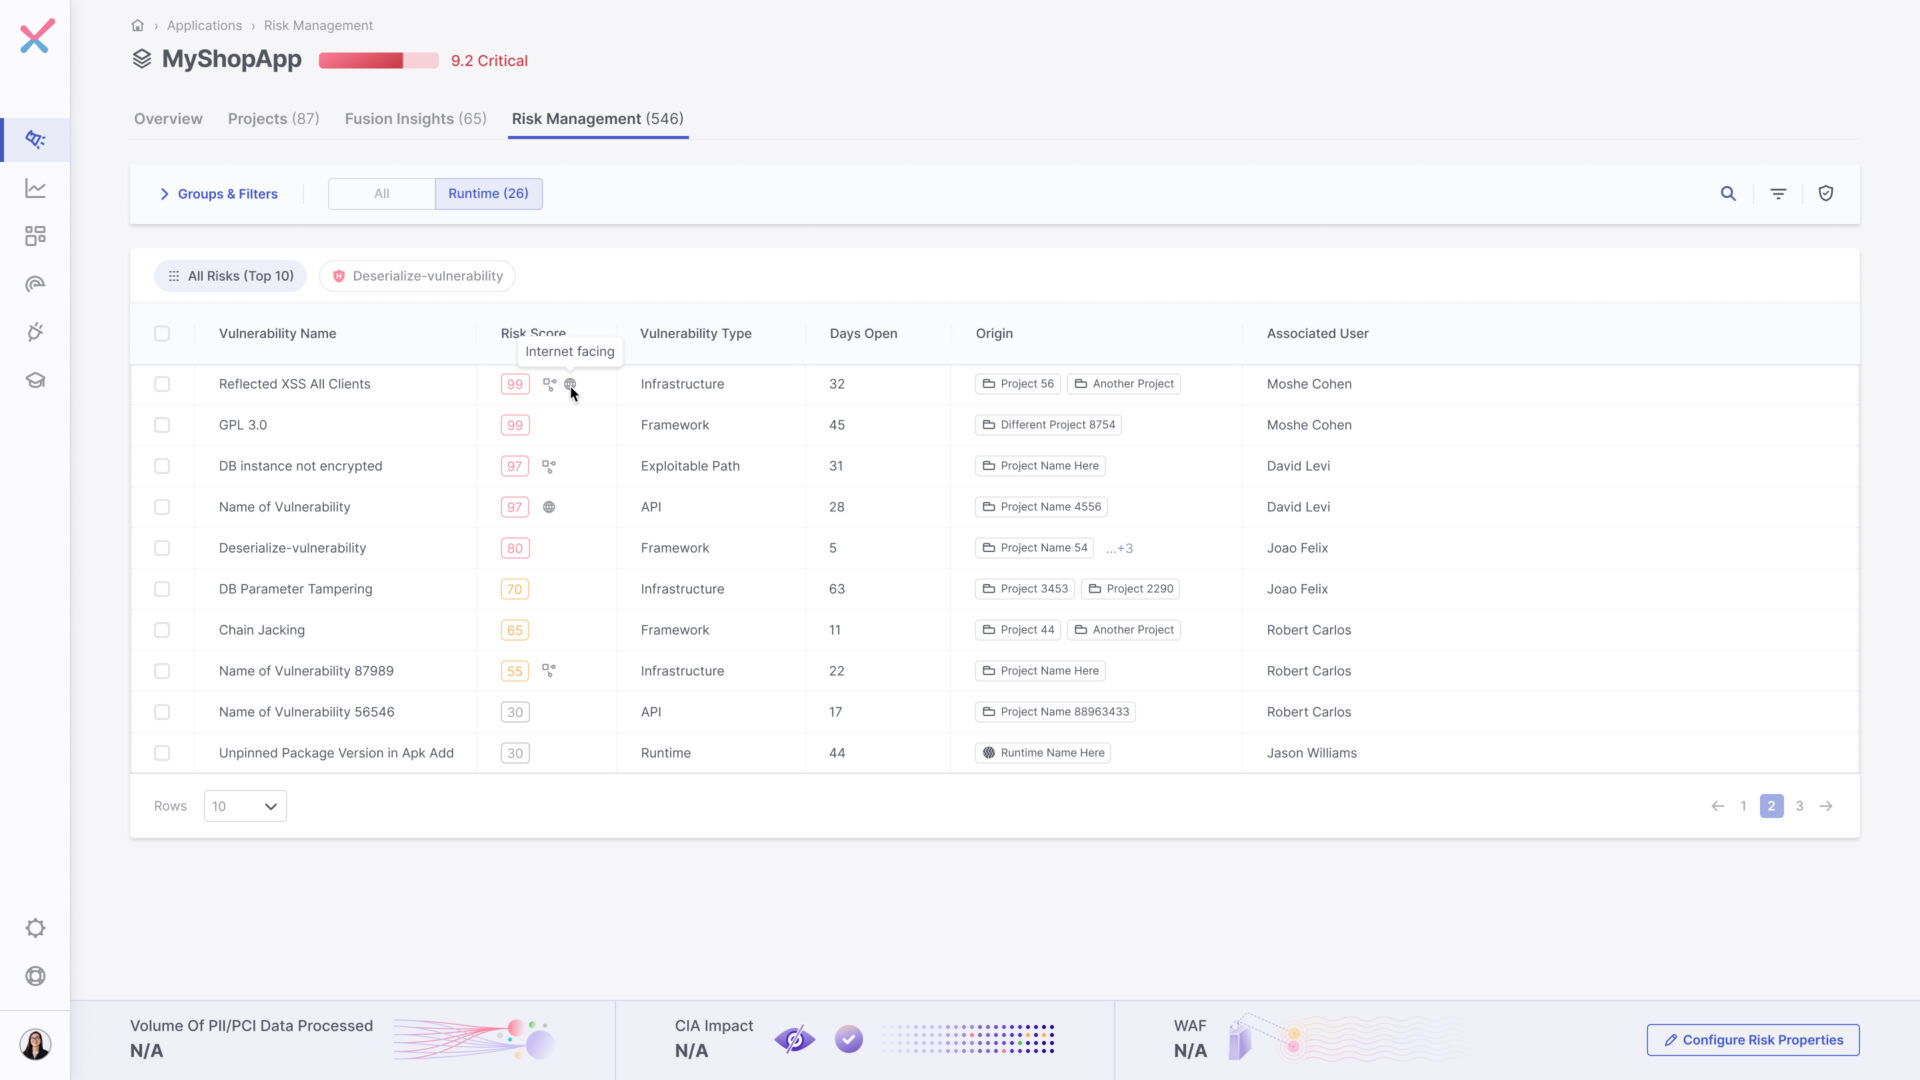The height and width of the screenshot is (1080, 1920).
Task: Switch to the Fusion Insights tab
Action: point(415,118)
